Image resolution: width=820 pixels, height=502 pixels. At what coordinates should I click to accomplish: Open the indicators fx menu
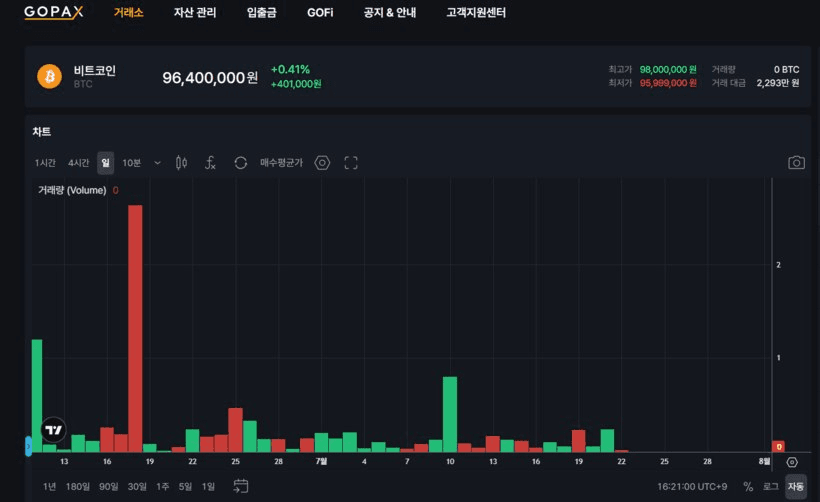(x=210, y=163)
